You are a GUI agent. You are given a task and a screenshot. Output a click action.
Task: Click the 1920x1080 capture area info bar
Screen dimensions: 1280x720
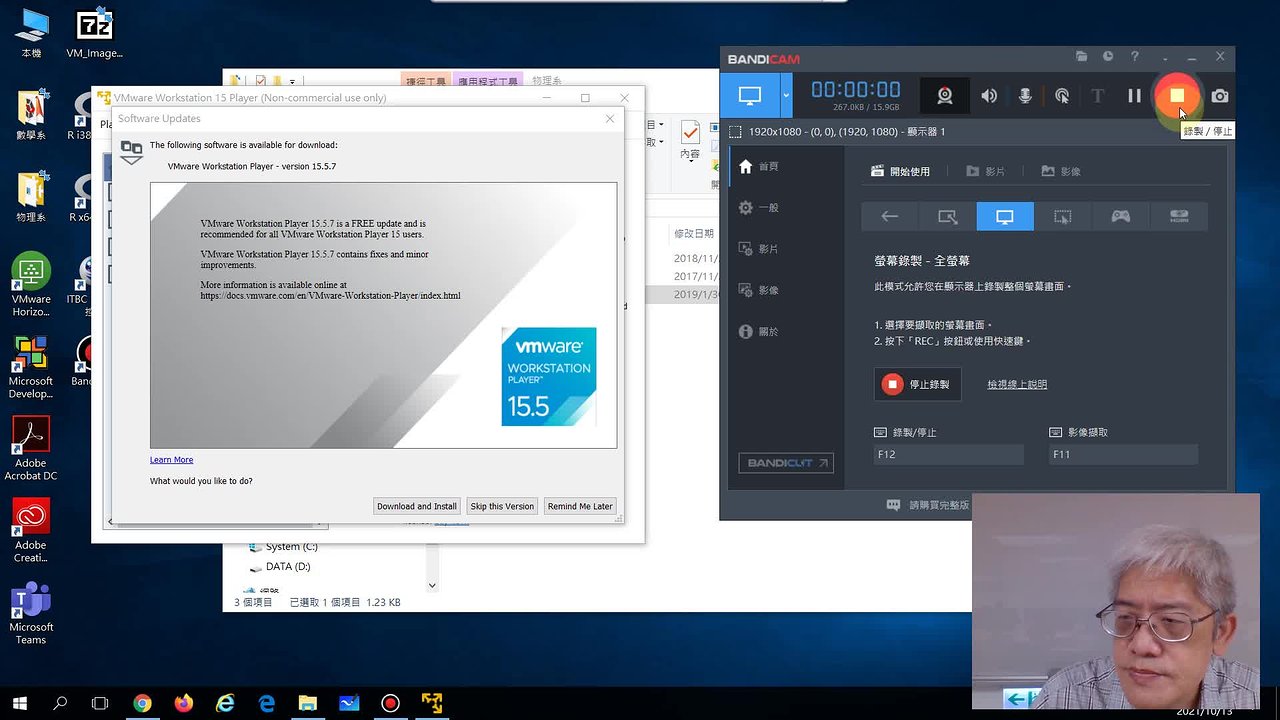pos(837,132)
